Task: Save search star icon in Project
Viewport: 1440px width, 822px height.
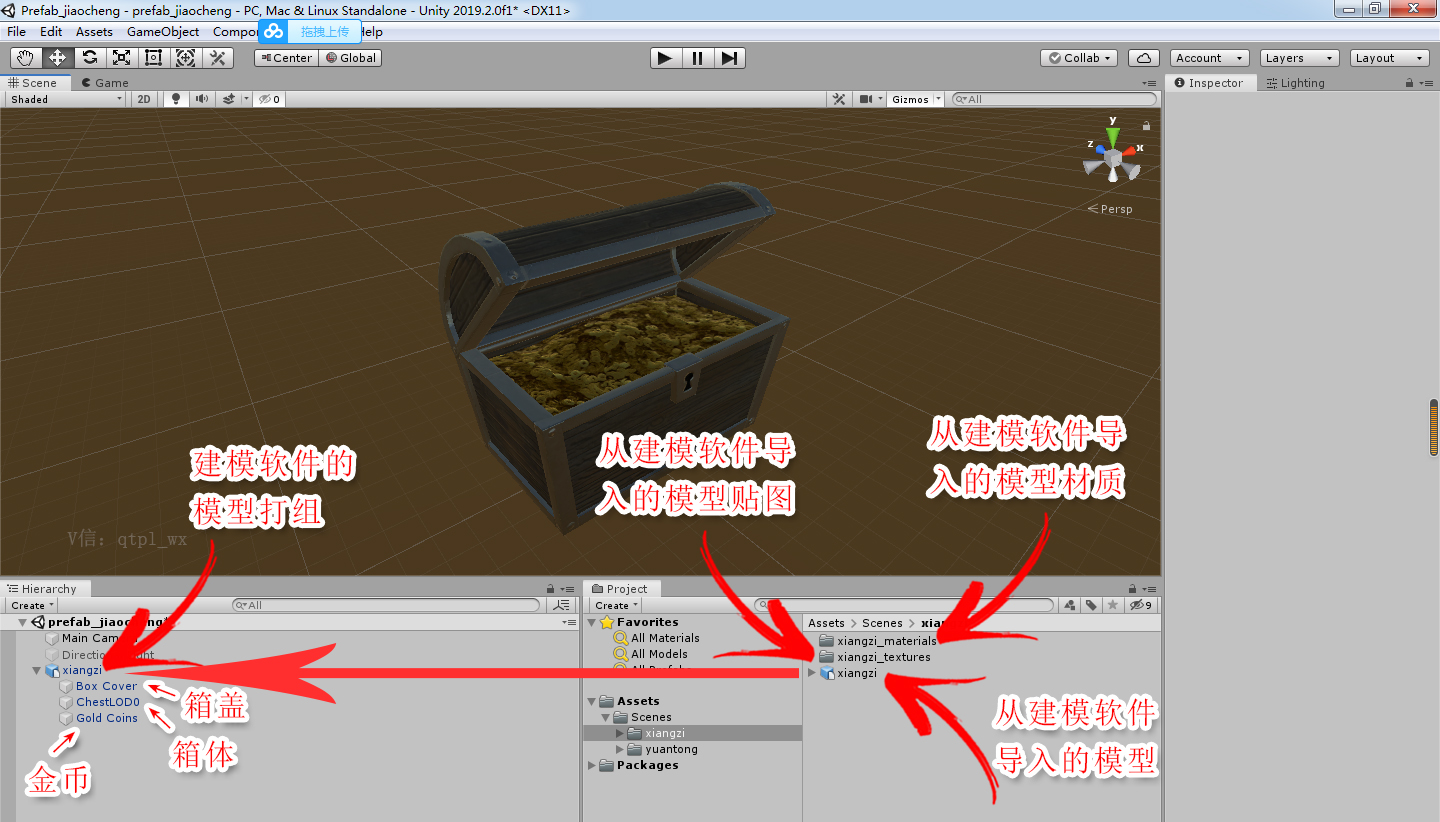Action: click(1112, 605)
